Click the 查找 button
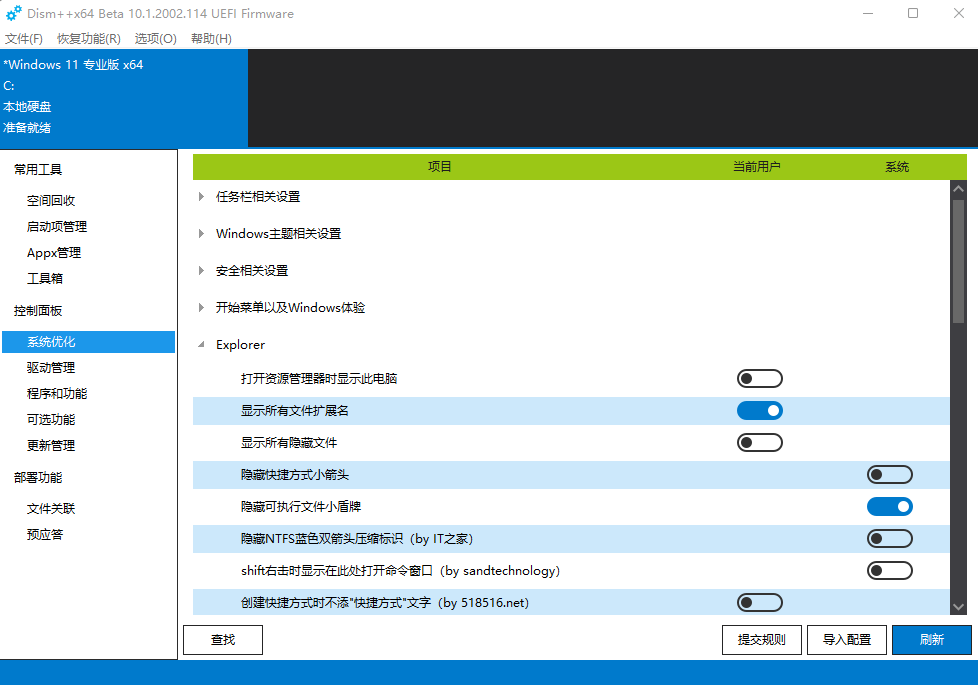 [x=222, y=639]
